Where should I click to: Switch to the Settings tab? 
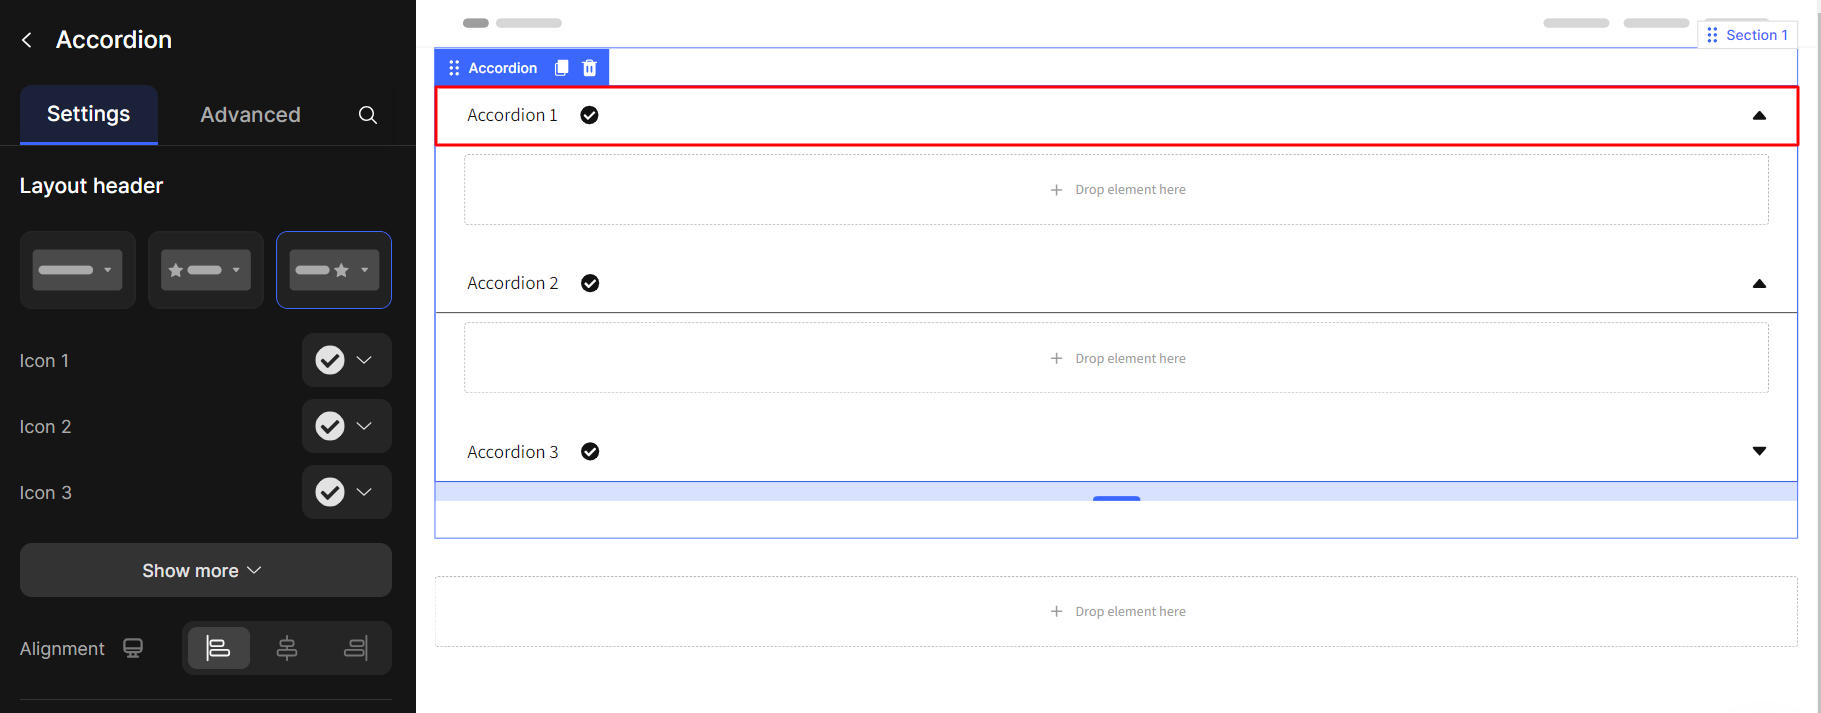[88, 114]
